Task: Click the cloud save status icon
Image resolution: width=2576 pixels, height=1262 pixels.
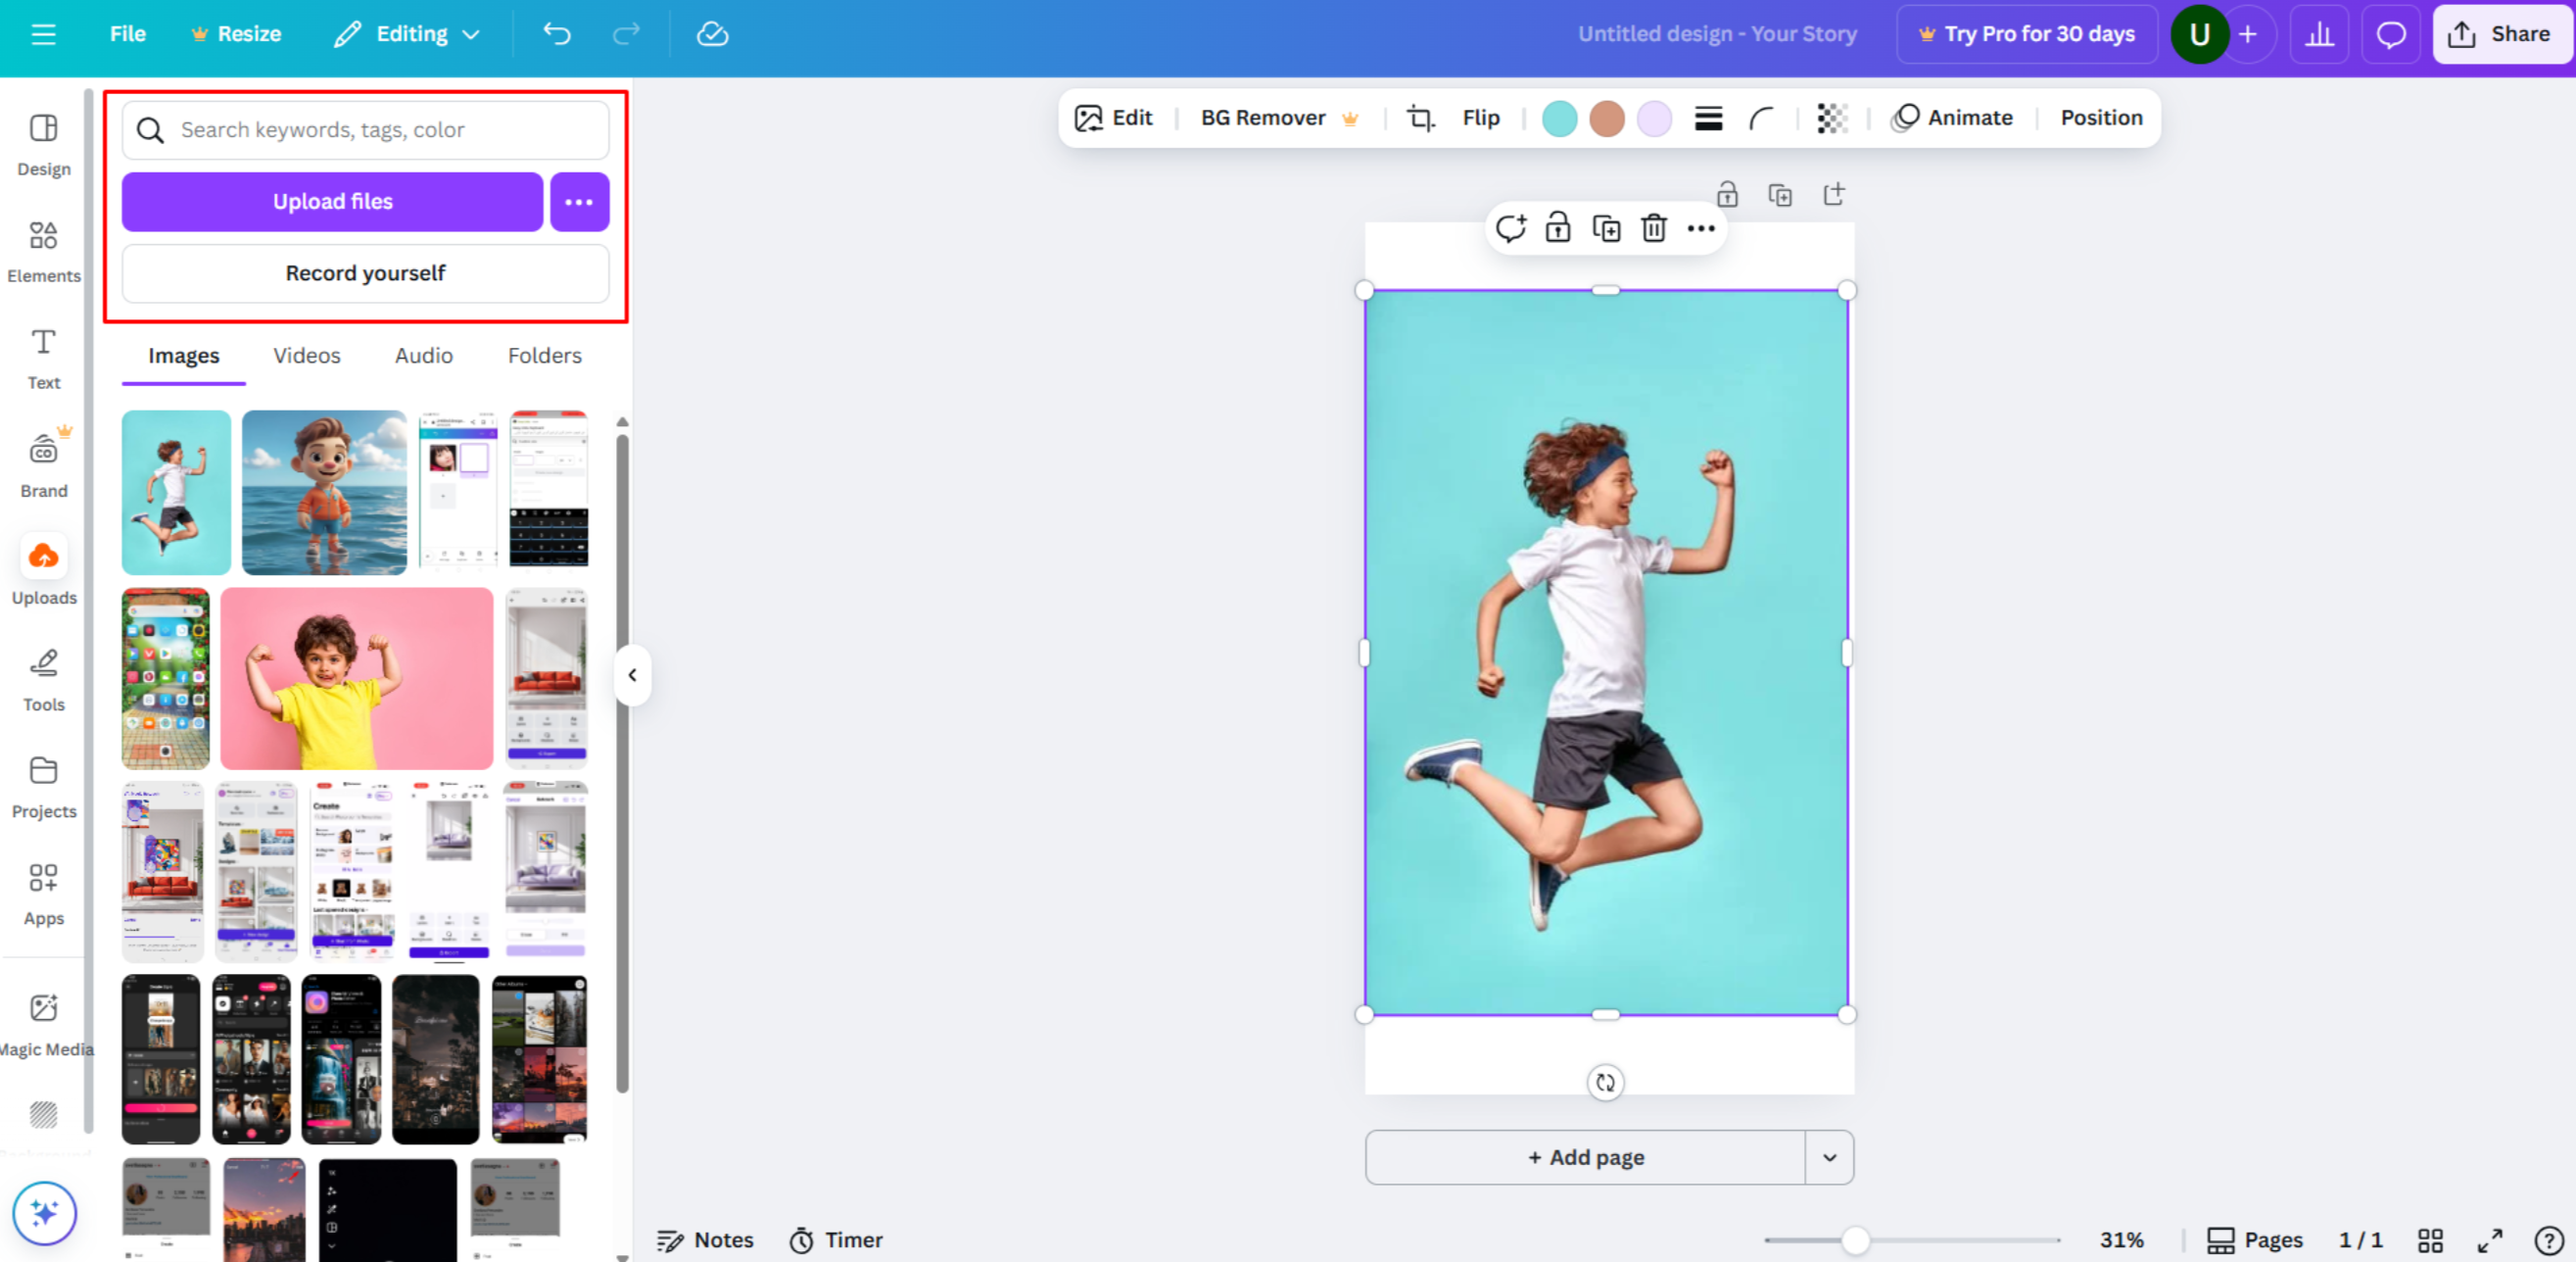Action: [x=712, y=34]
